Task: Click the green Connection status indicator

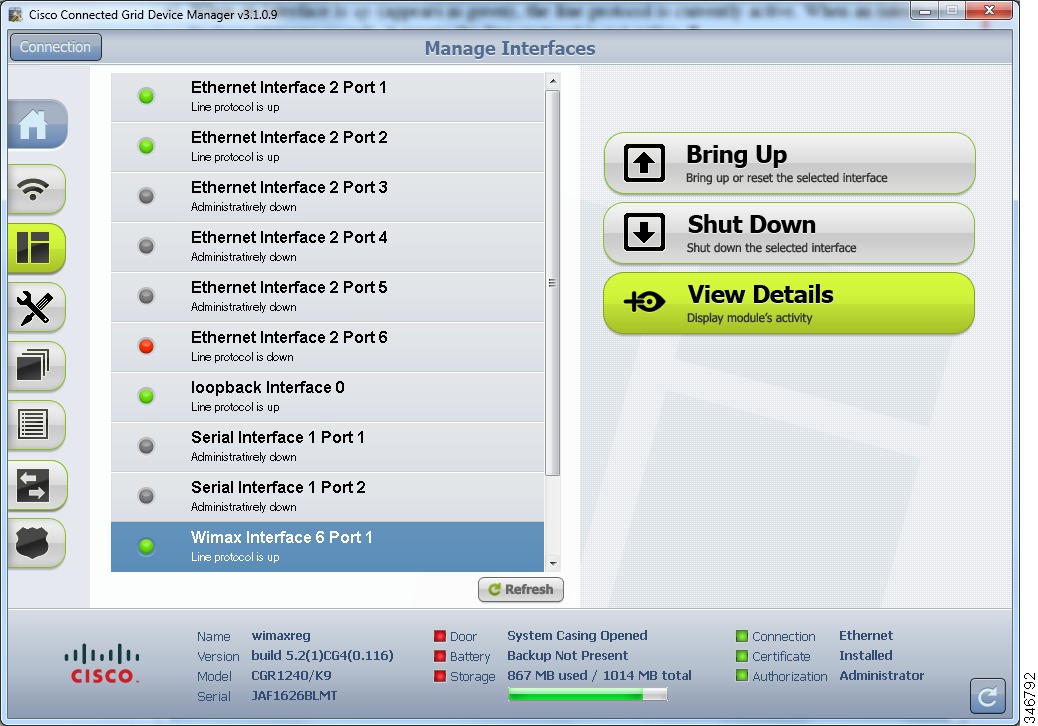Action: 741,636
